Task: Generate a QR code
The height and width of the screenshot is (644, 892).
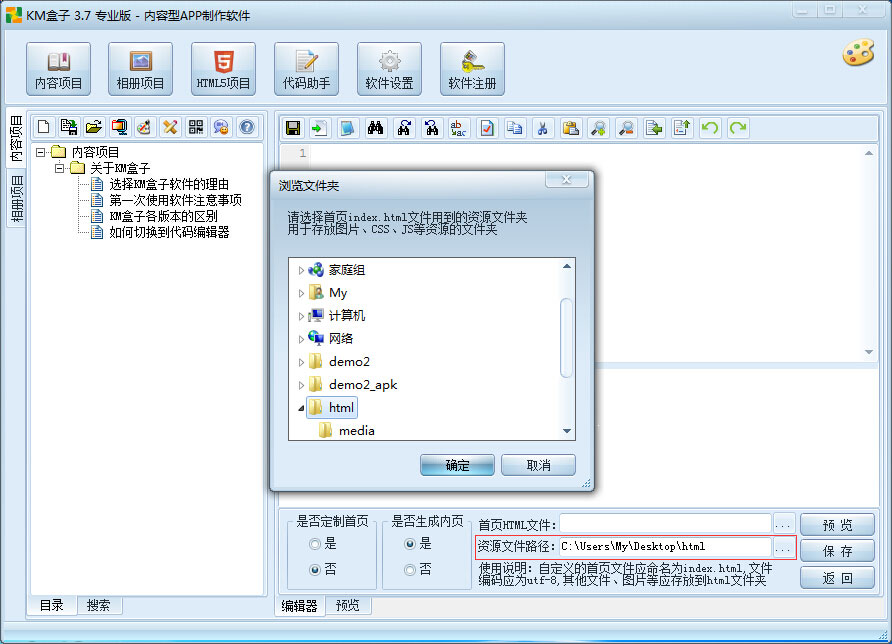Action: coord(196,127)
